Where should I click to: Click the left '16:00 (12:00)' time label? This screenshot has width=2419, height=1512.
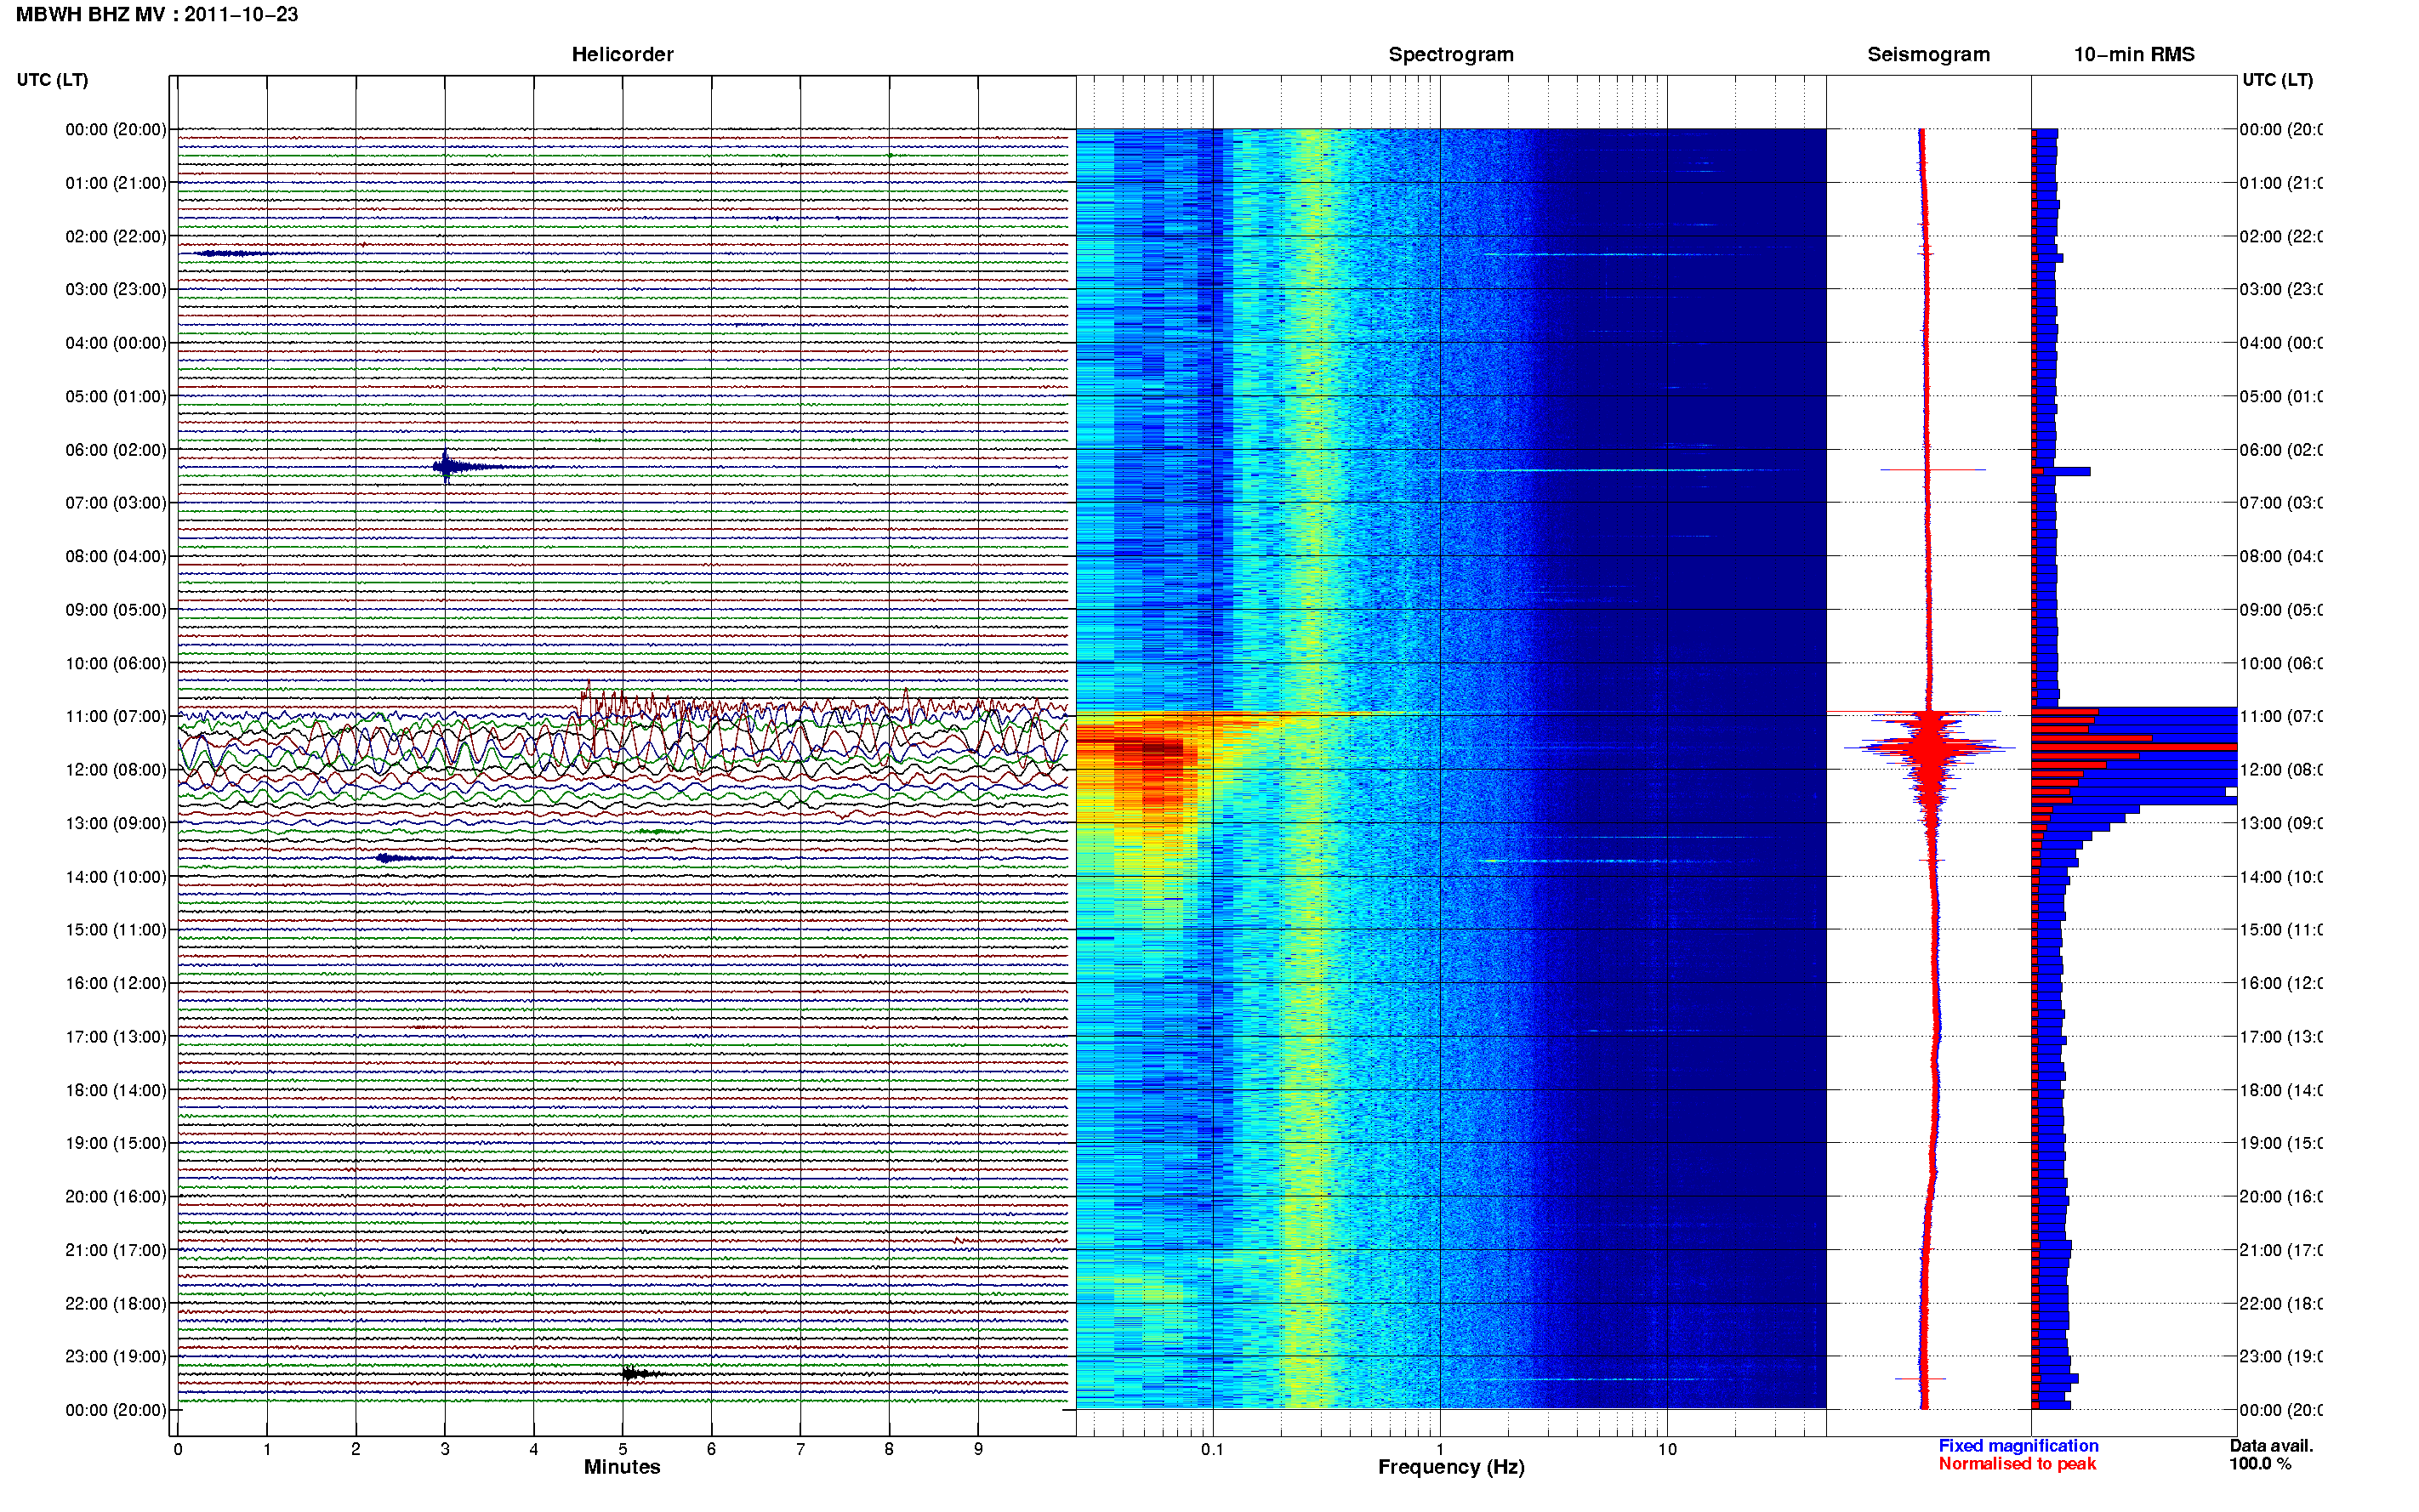116,983
